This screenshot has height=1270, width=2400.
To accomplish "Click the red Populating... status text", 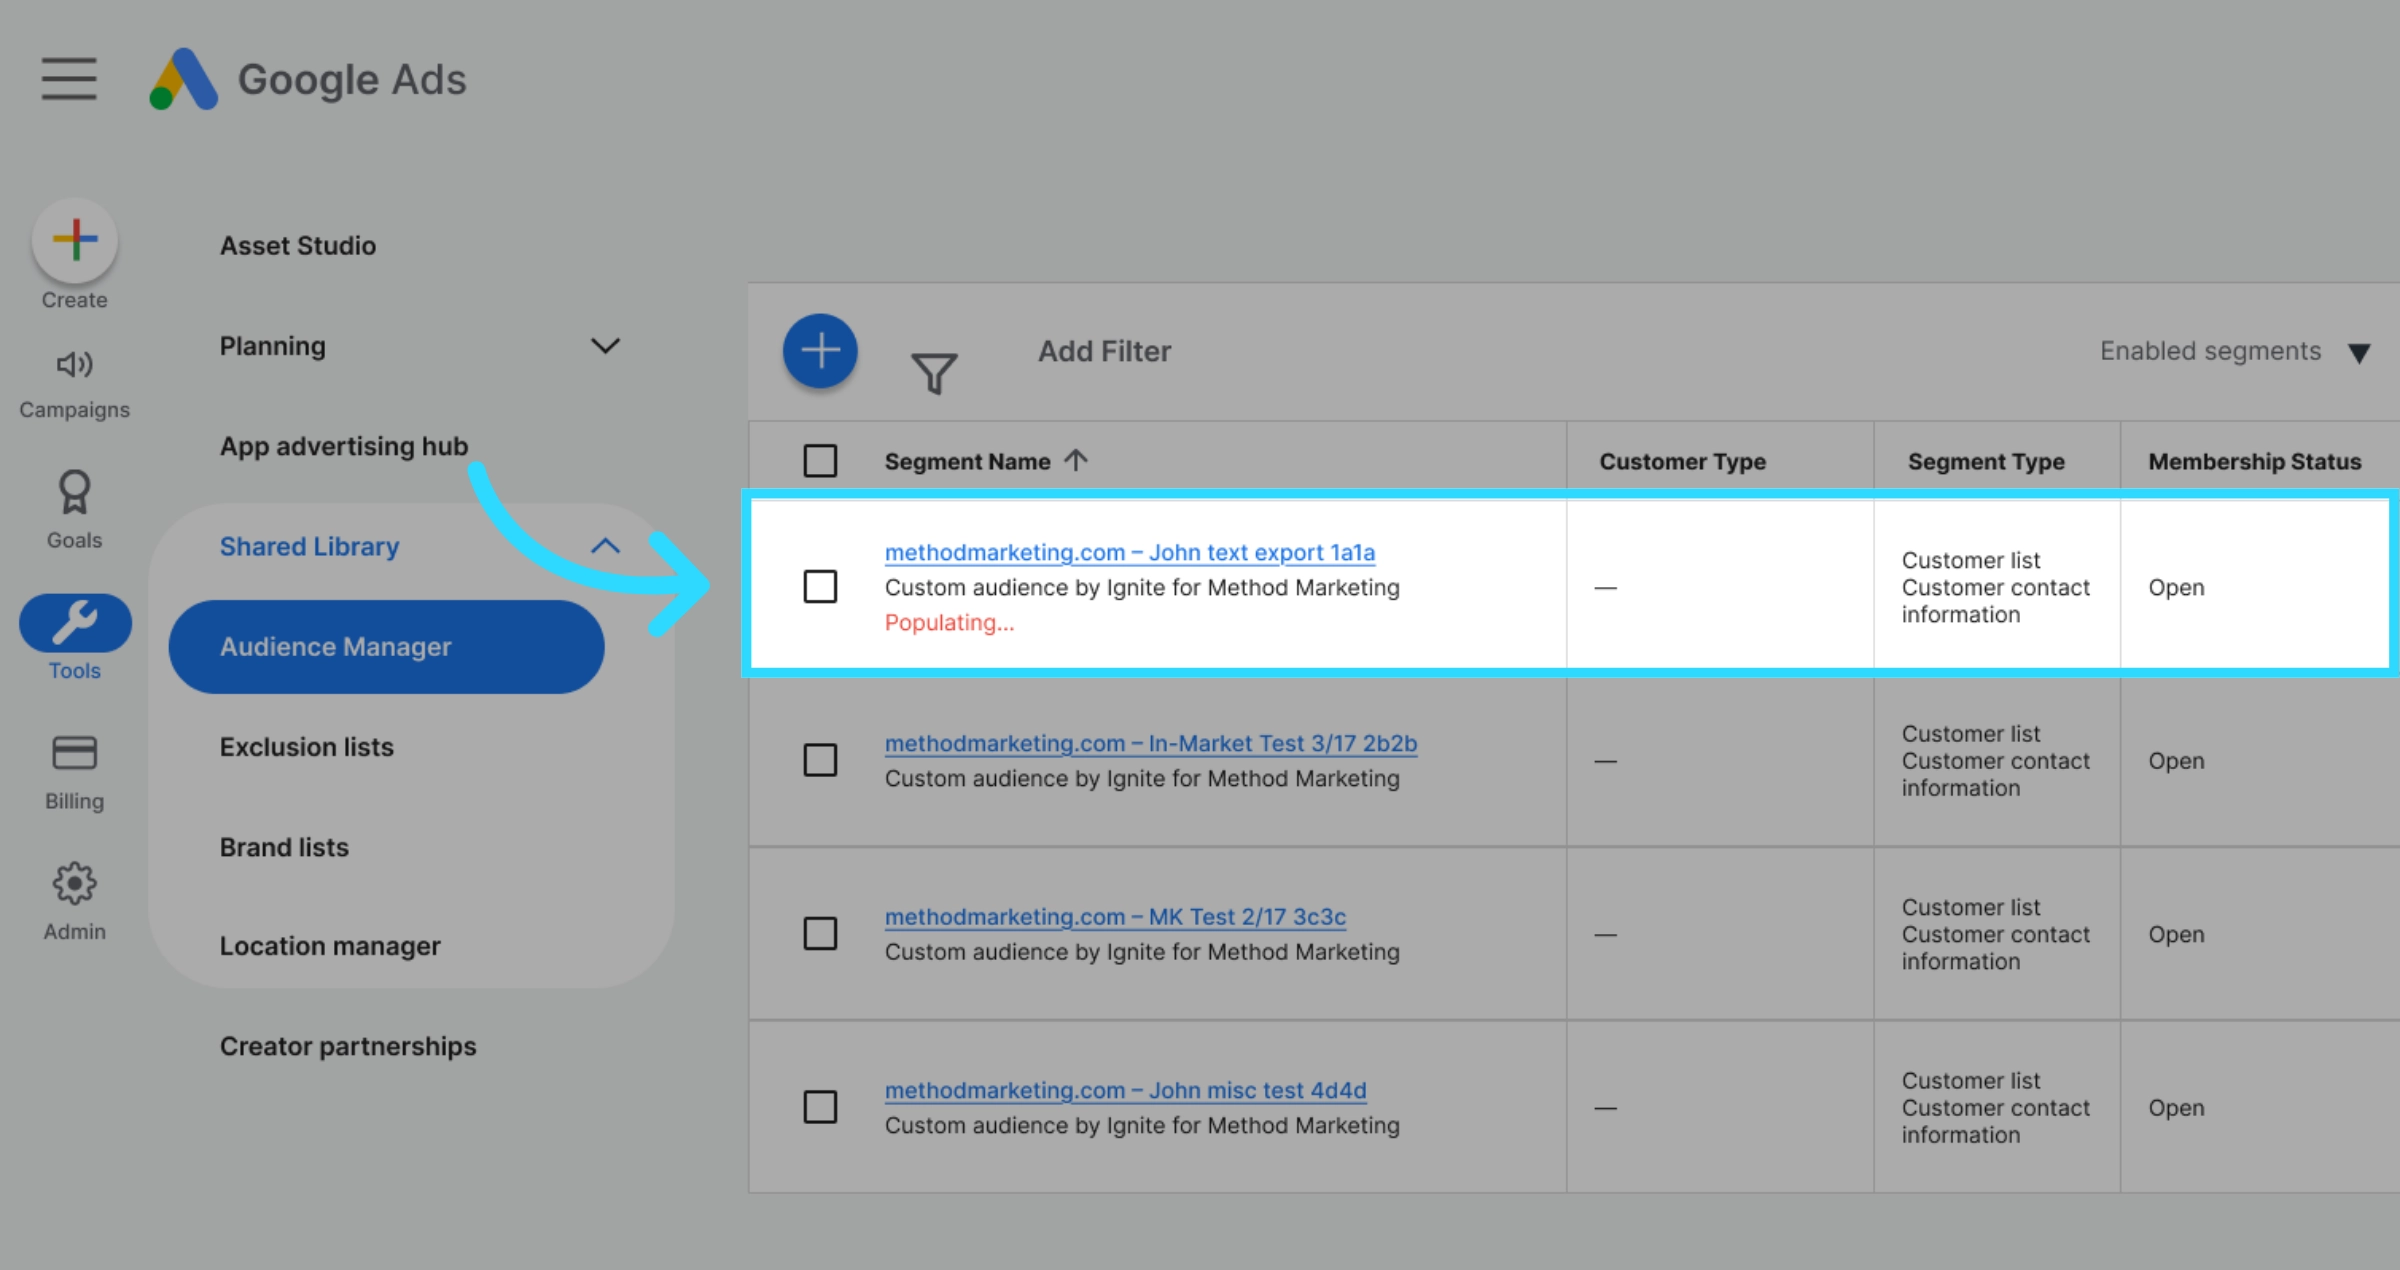I will pos(949,622).
